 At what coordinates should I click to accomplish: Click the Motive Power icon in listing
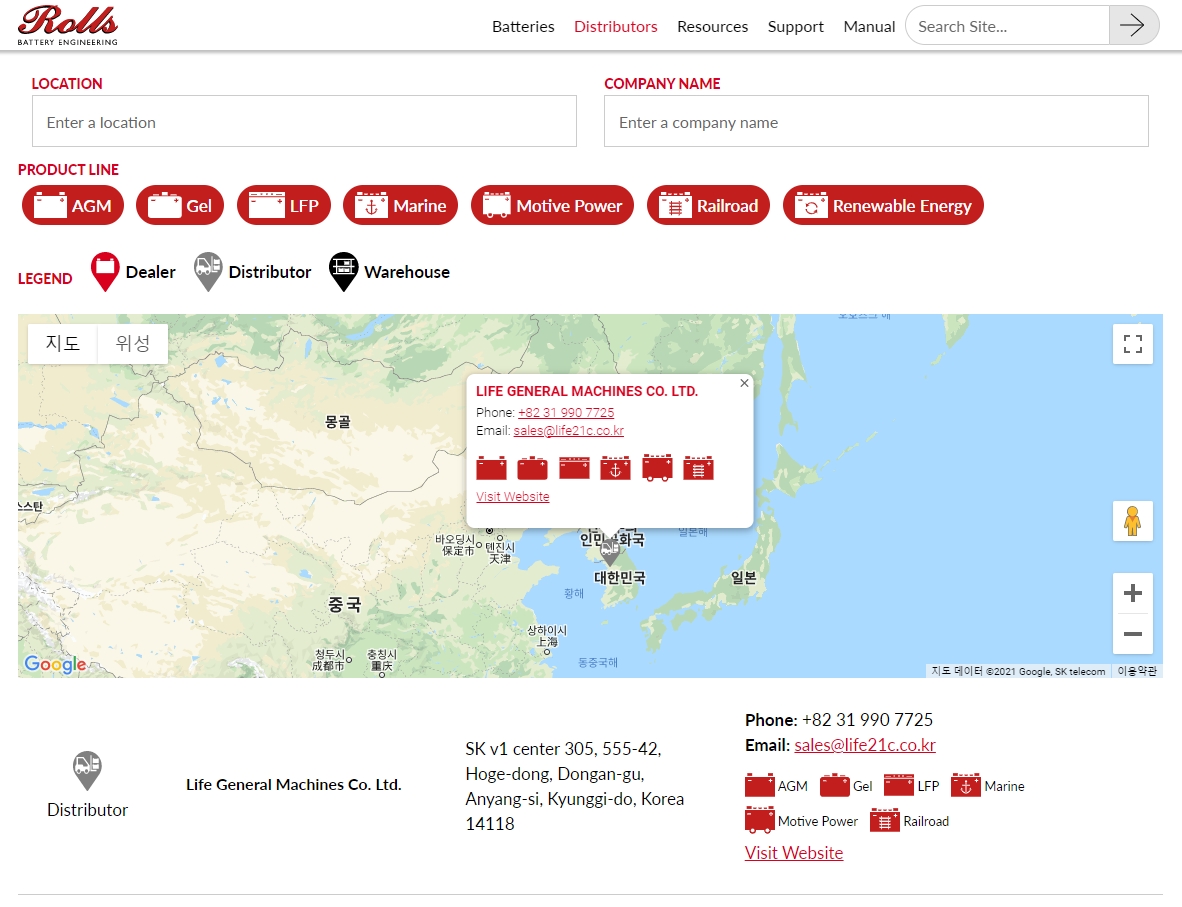(760, 820)
